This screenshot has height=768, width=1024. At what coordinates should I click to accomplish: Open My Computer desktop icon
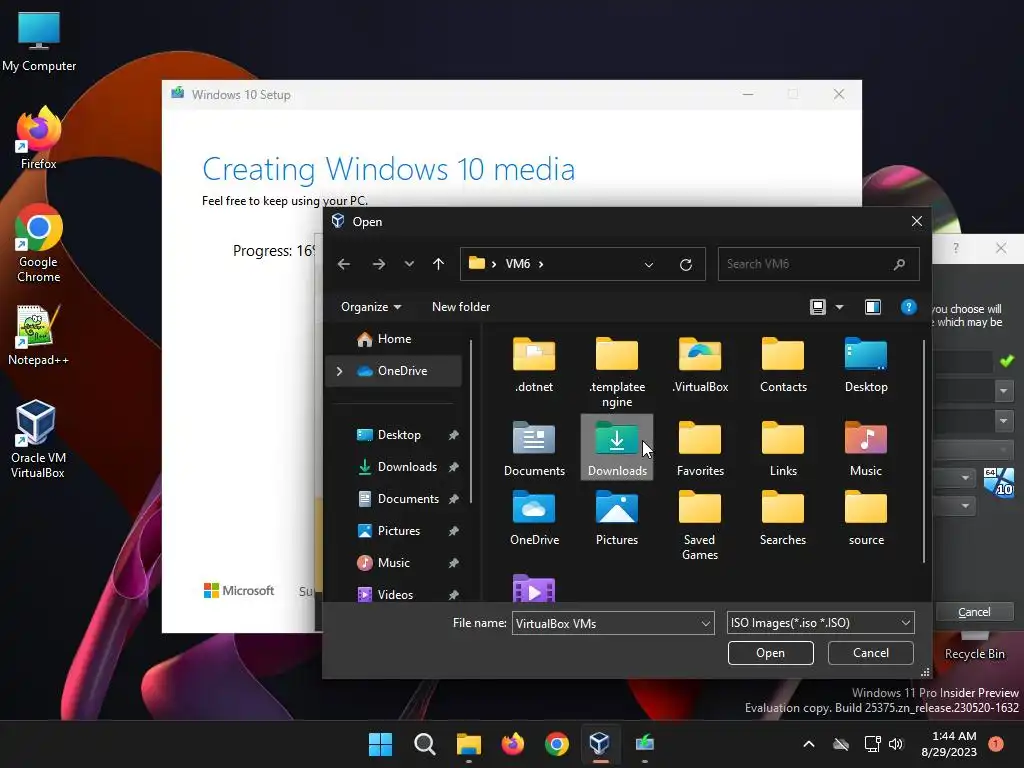click(39, 41)
